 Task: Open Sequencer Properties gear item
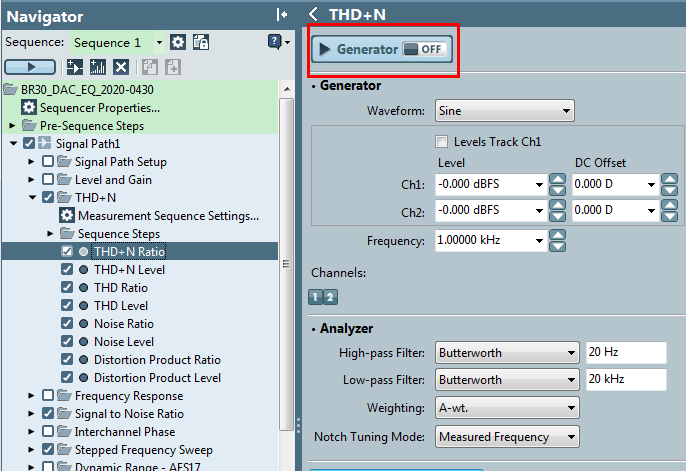tap(29, 108)
